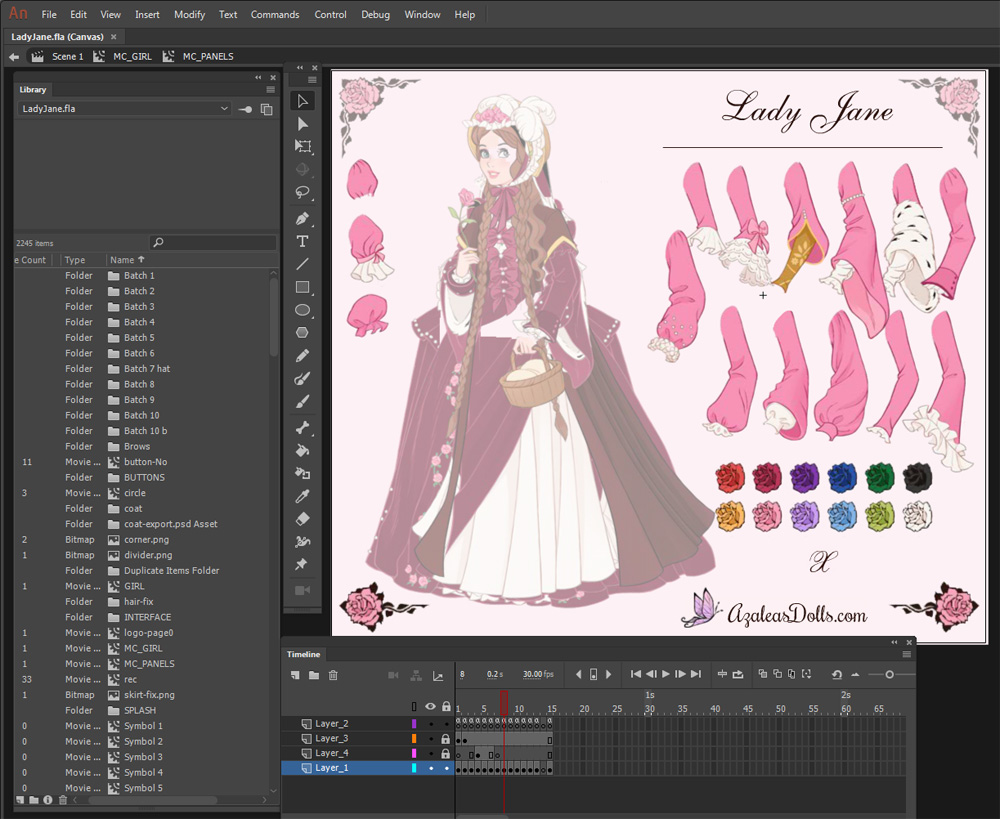This screenshot has width=1000, height=819.
Task: Collapse the Timeline panel with double arrows
Action: tap(894, 642)
